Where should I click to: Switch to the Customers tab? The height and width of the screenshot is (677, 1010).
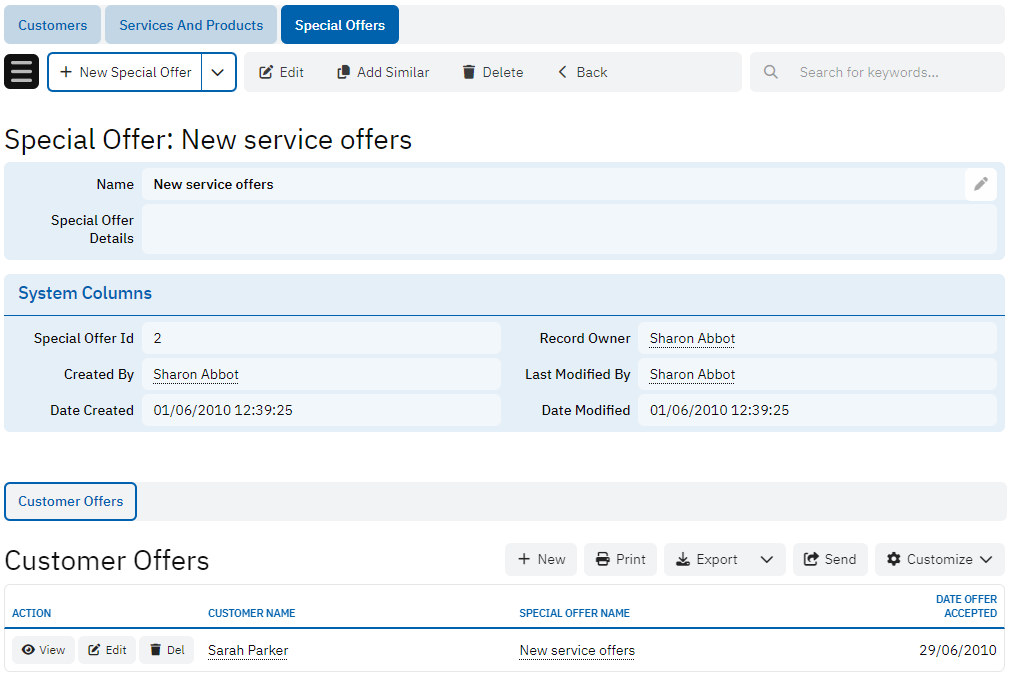53,25
